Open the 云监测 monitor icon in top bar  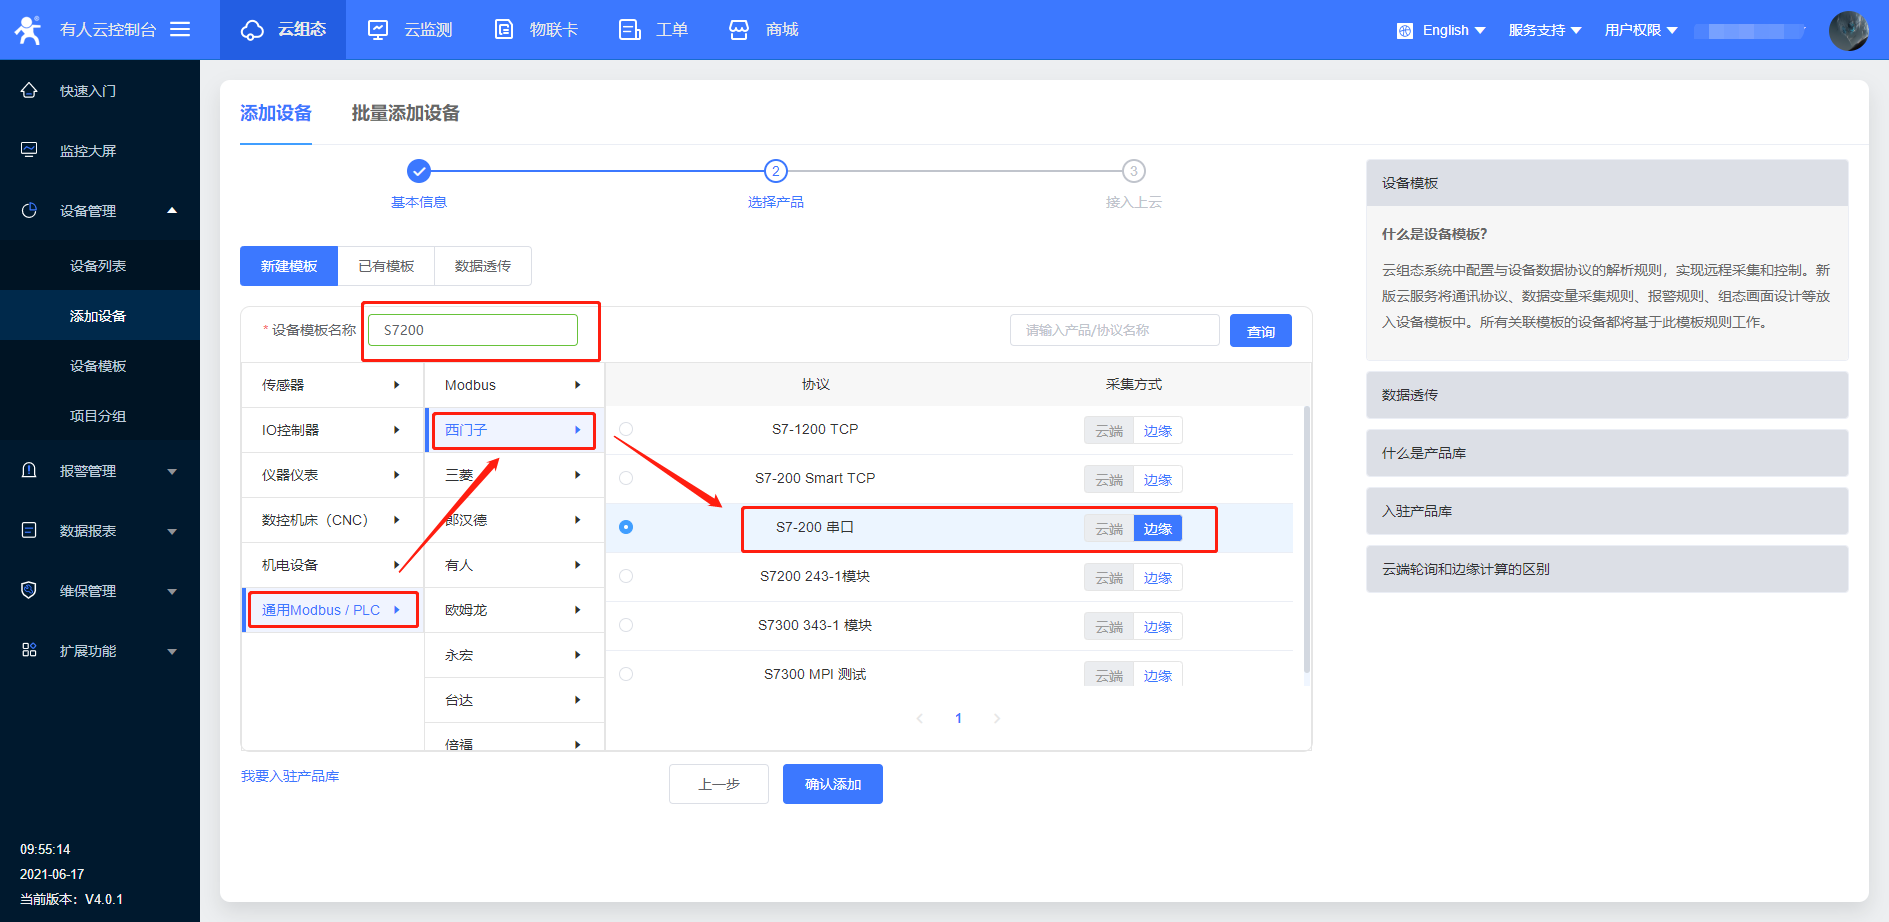378,30
